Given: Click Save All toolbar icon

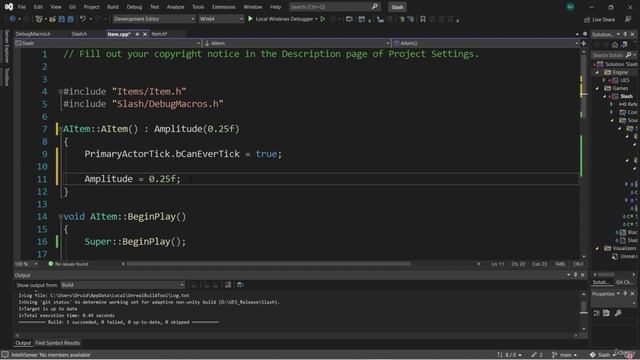Looking at the screenshot, I should click(71, 19).
